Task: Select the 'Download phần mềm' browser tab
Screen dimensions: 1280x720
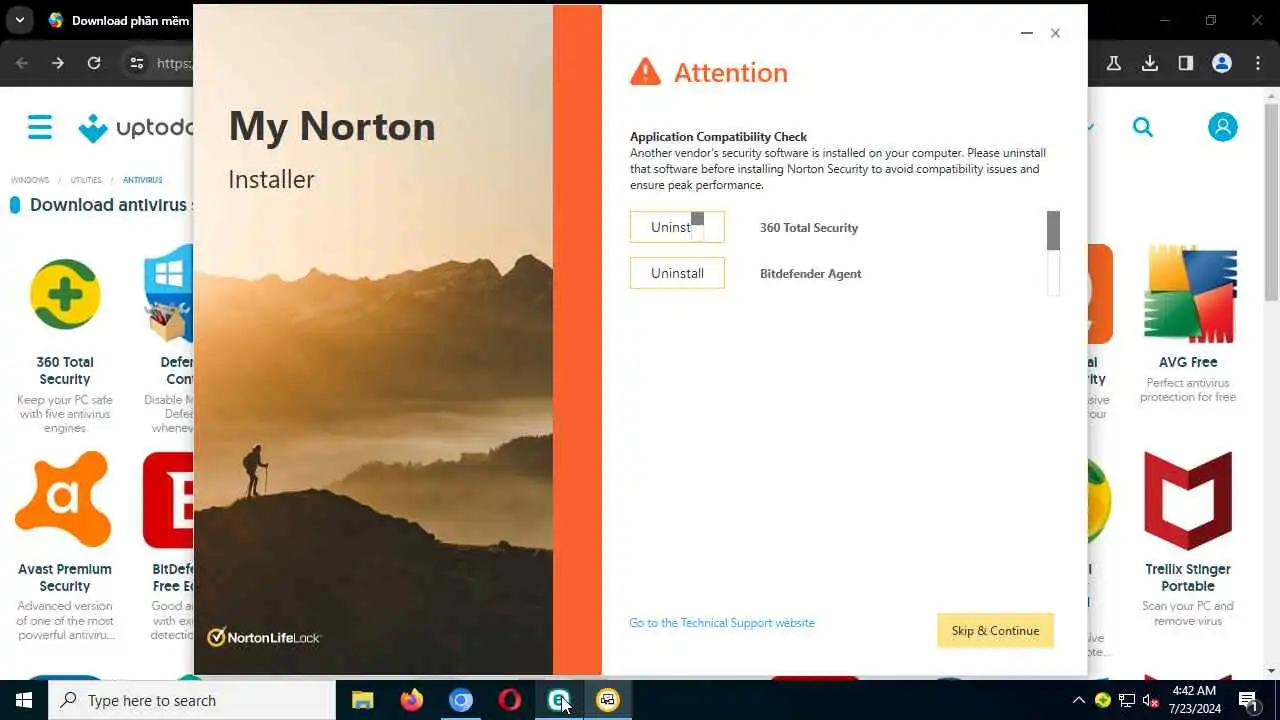Action: coord(118,20)
